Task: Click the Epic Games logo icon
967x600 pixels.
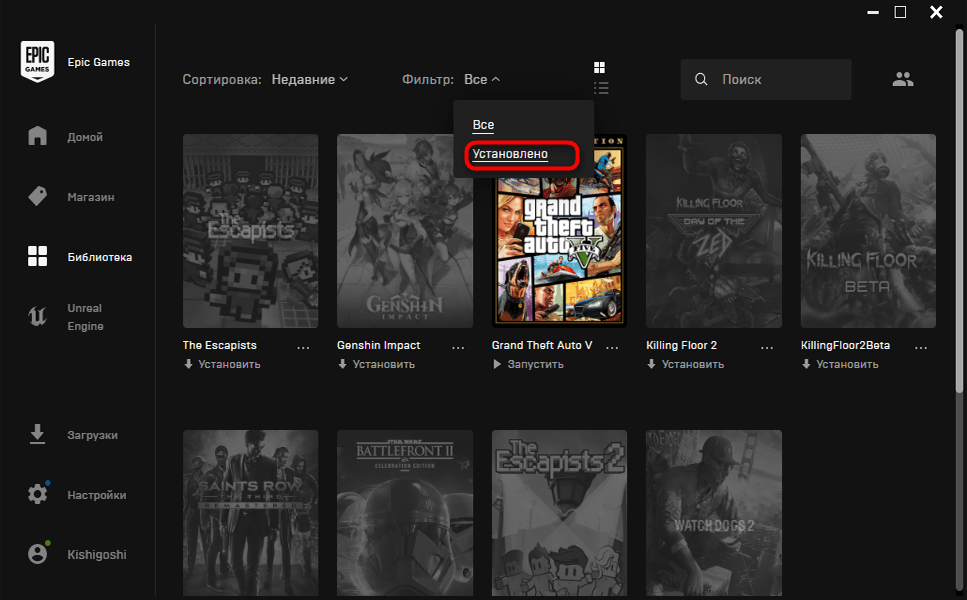Action: (38, 62)
